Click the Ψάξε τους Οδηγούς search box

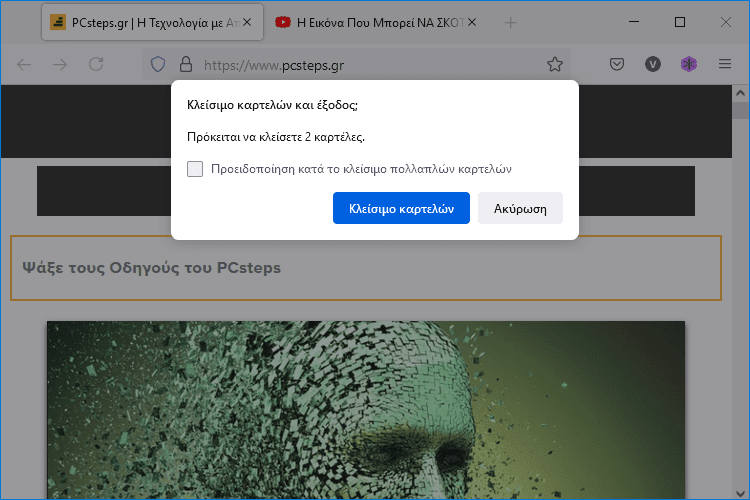click(x=366, y=268)
